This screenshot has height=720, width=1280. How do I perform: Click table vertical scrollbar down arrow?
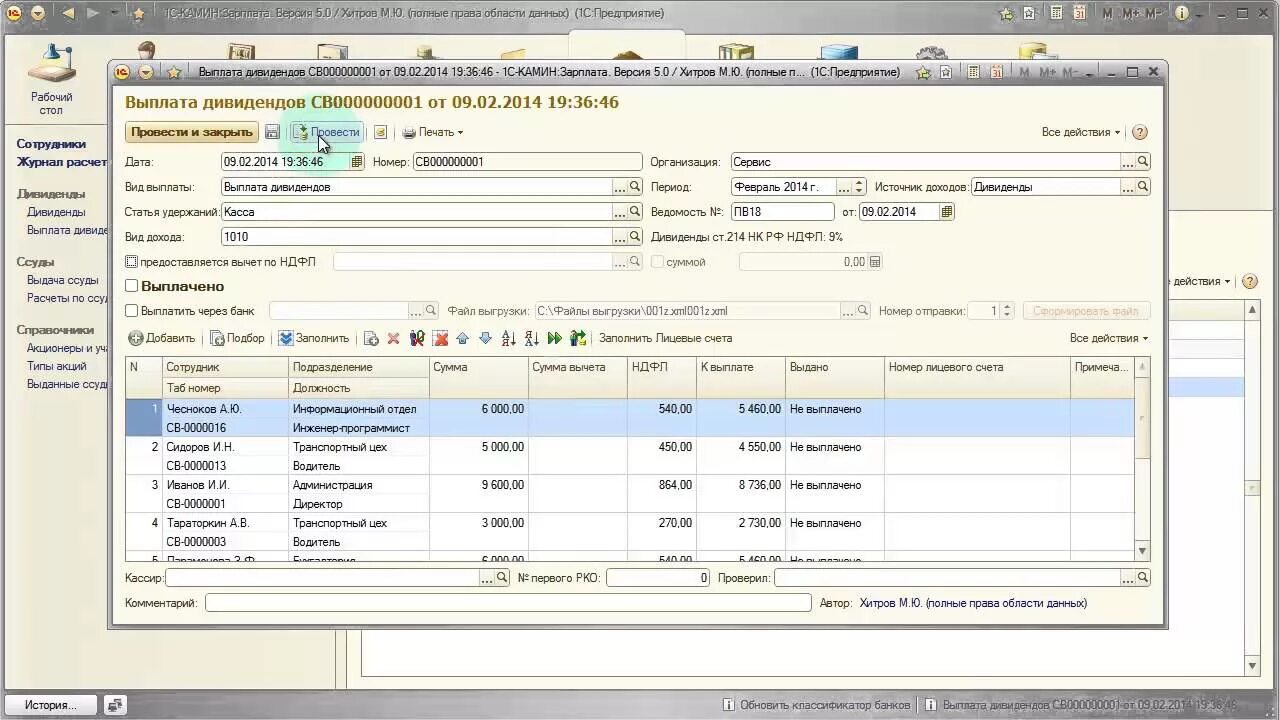(1143, 551)
